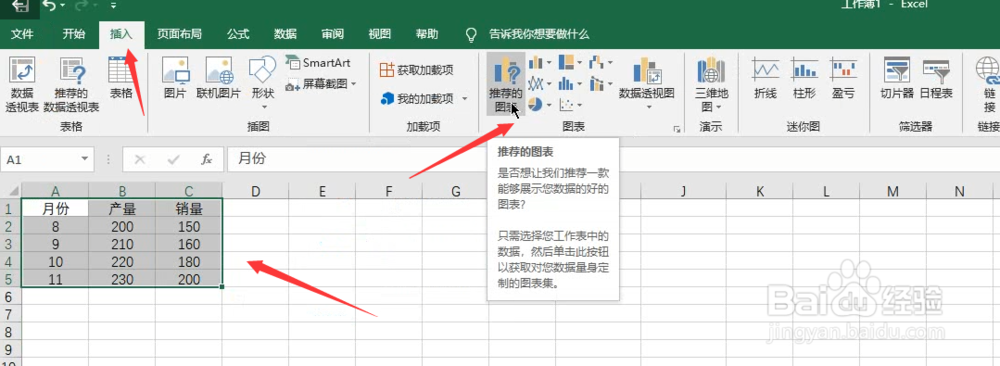The height and width of the screenshot is (366, 1000).
Task: Select cell containing 销量
Action: click(189, 209)
